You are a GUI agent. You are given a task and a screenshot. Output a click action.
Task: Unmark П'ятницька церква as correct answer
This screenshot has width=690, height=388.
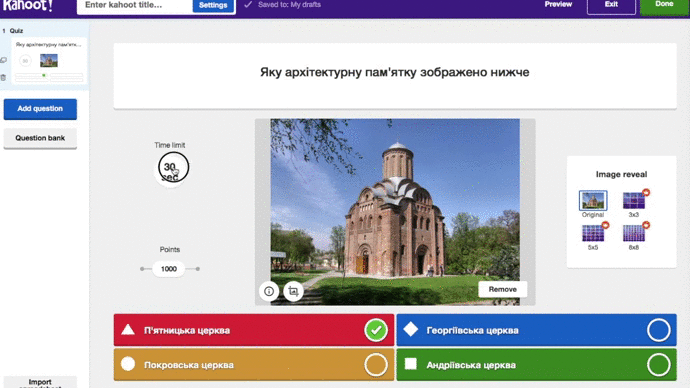pos(376,330)
